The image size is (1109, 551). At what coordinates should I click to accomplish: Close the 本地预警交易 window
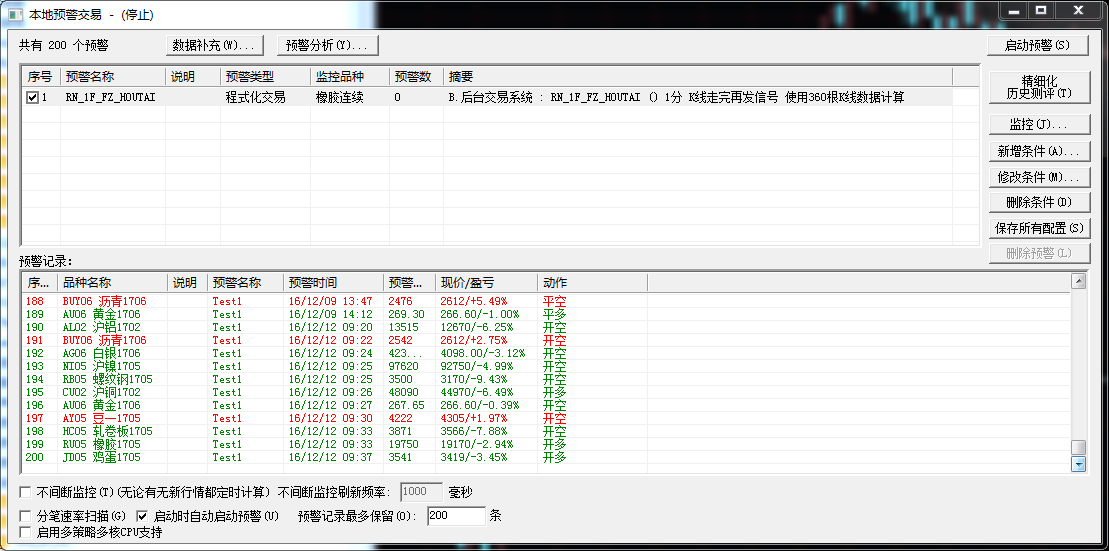1079,11
